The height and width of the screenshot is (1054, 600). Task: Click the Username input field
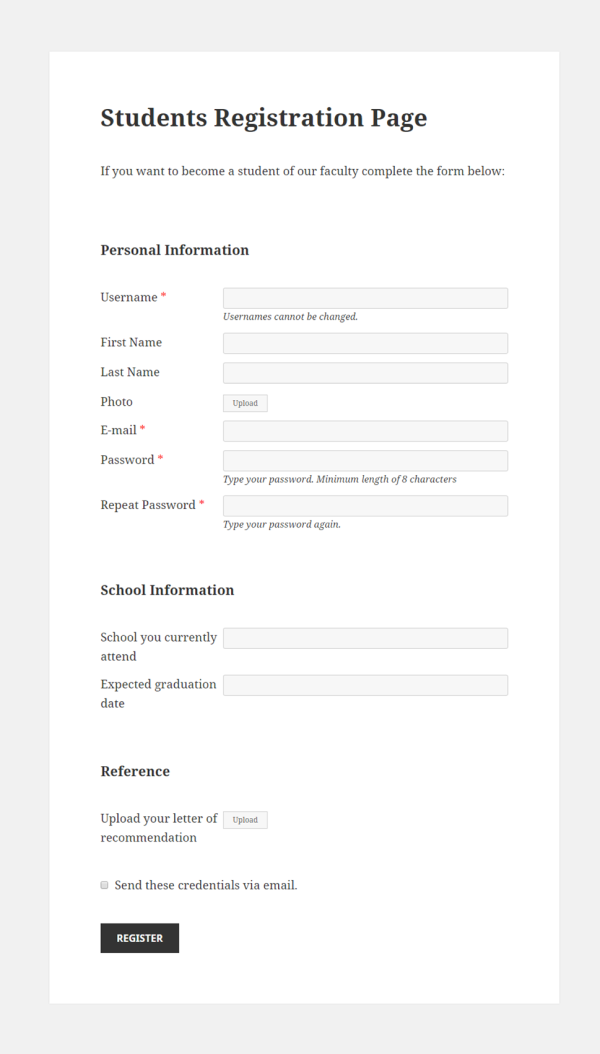click(x=365, y=297)
